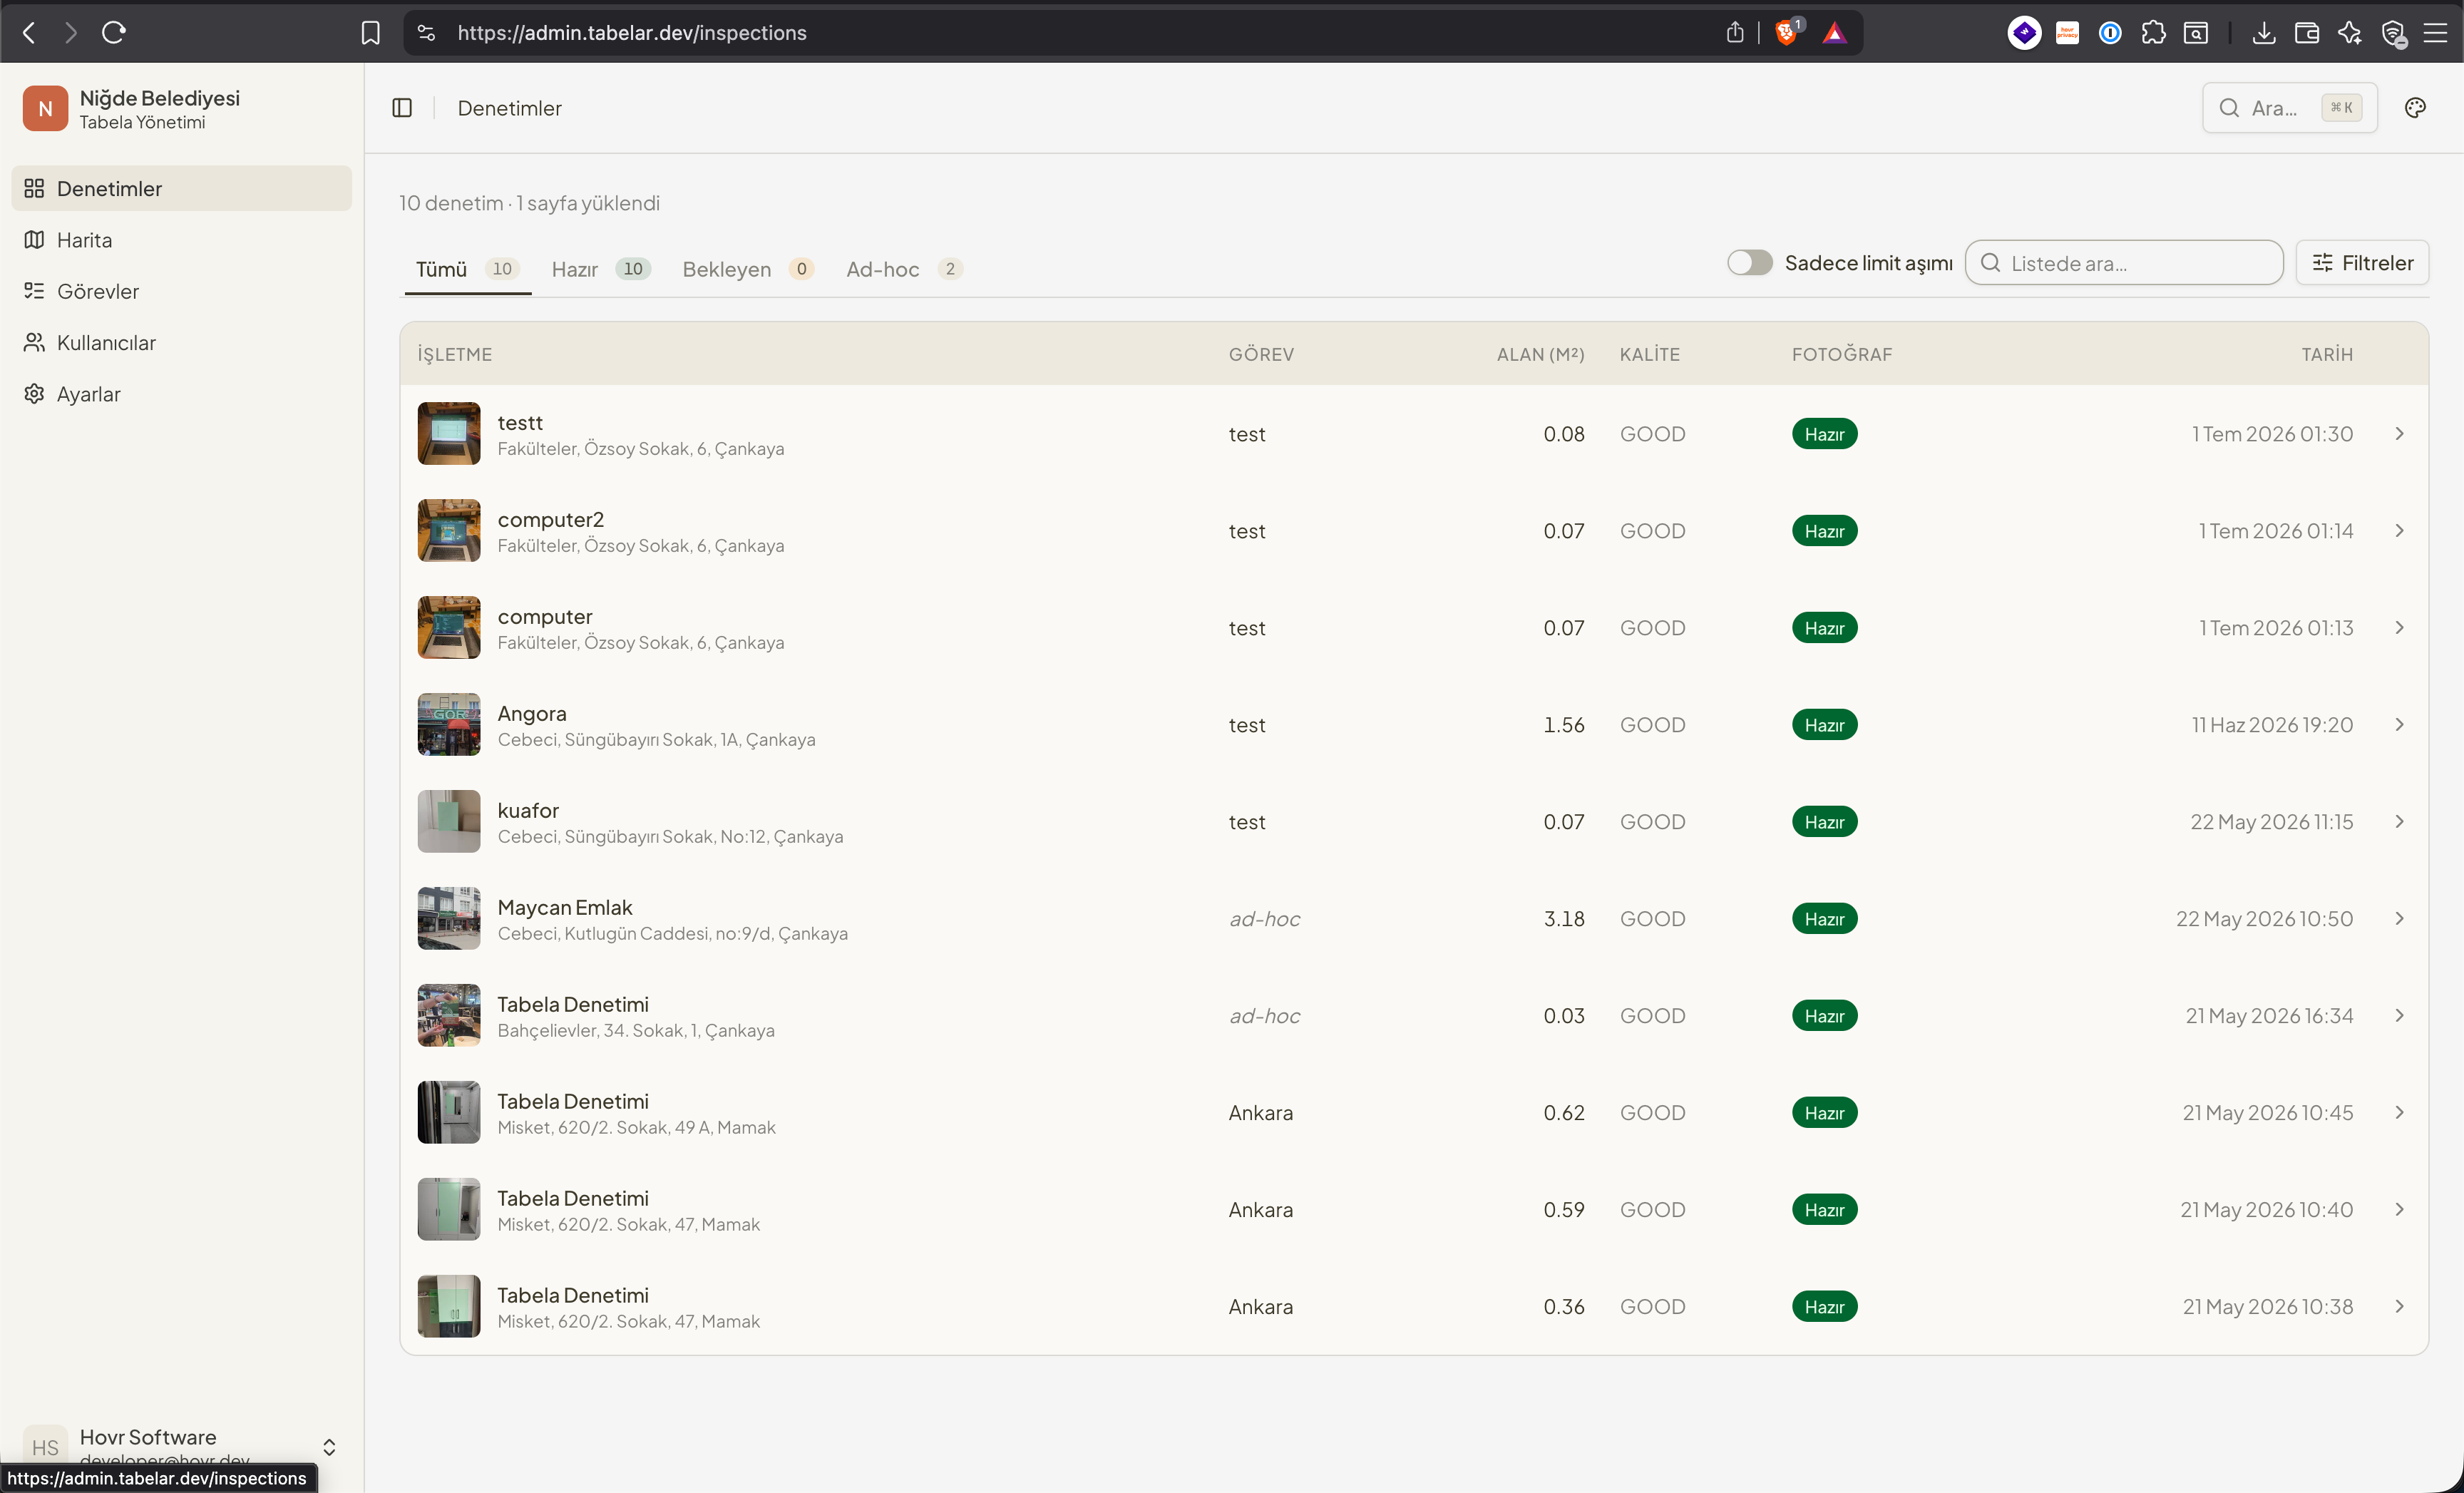Open the Maycan Emlak thumbnail
Viewport: 2464px width, 1493px height.
pyautogui.click(x=449, y=919)
